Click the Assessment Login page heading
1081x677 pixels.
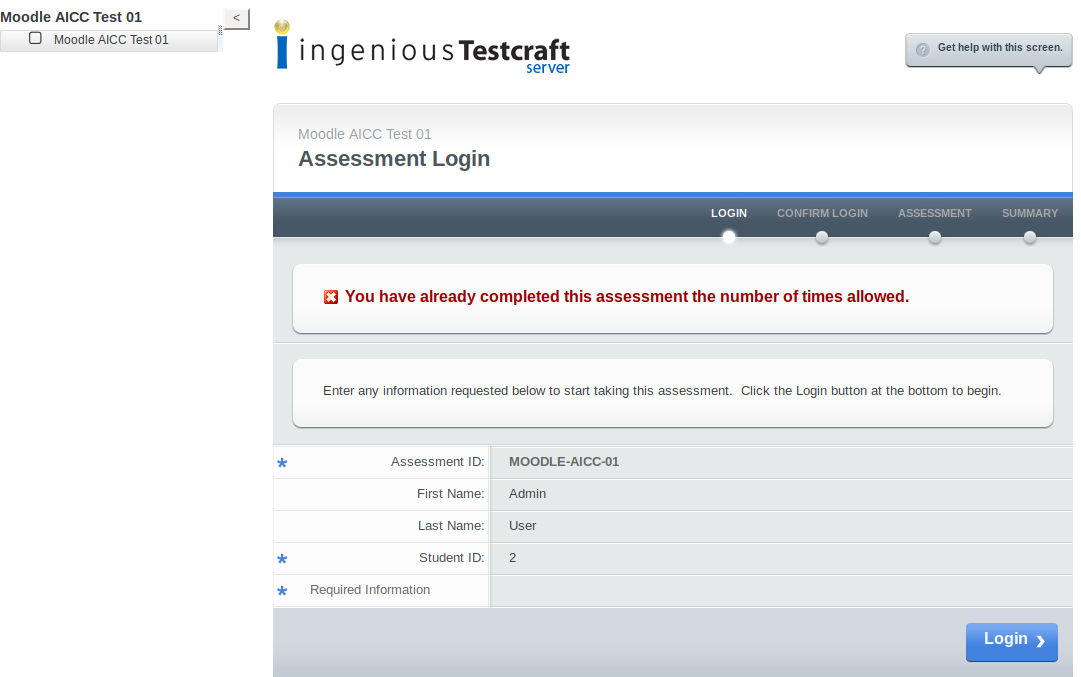coord(394,159)
